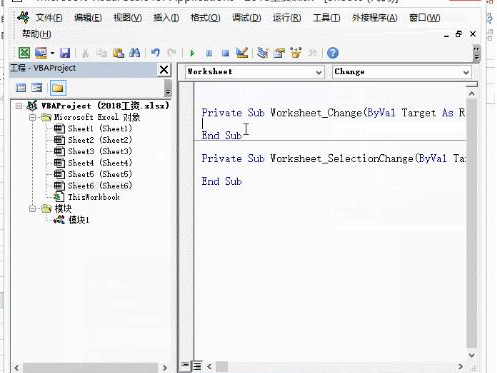Image resolution: width=497 pixels, height=373 pixels.
Task: Run the macro with the green play icon
Action: coord(192,53)
